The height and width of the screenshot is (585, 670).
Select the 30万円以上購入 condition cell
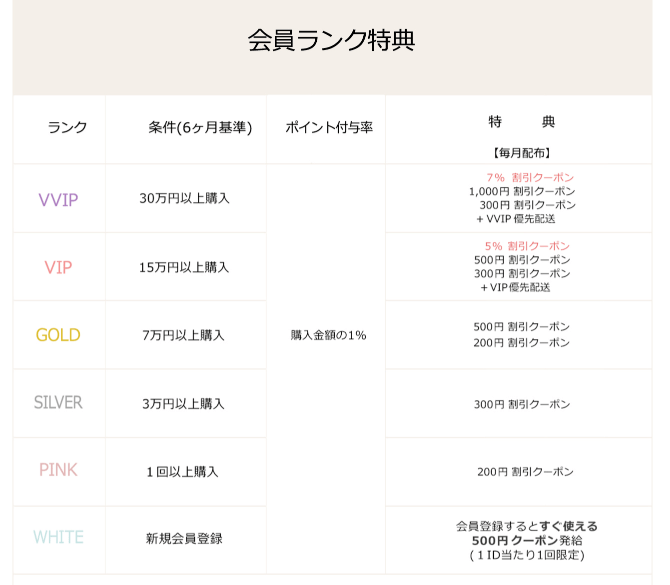point(185,198)
